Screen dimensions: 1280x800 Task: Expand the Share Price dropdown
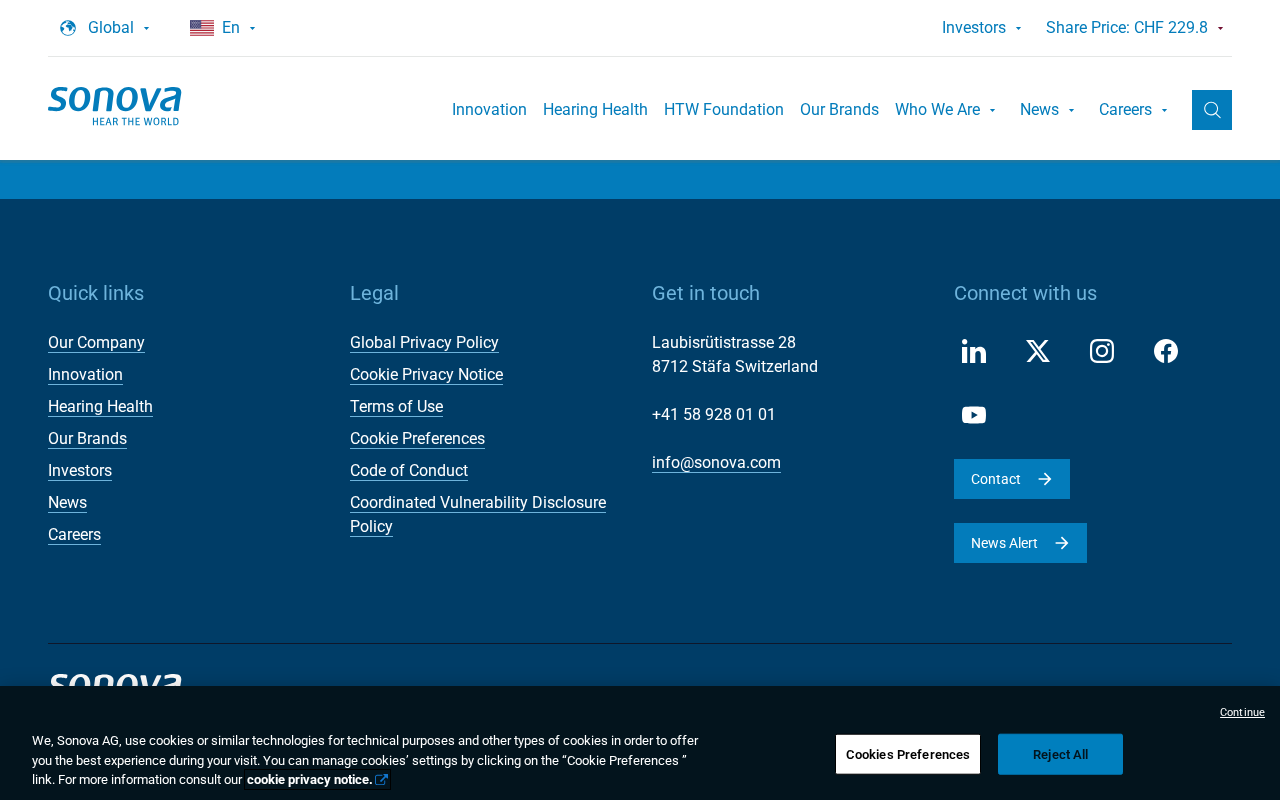[x=1135, y=28]
